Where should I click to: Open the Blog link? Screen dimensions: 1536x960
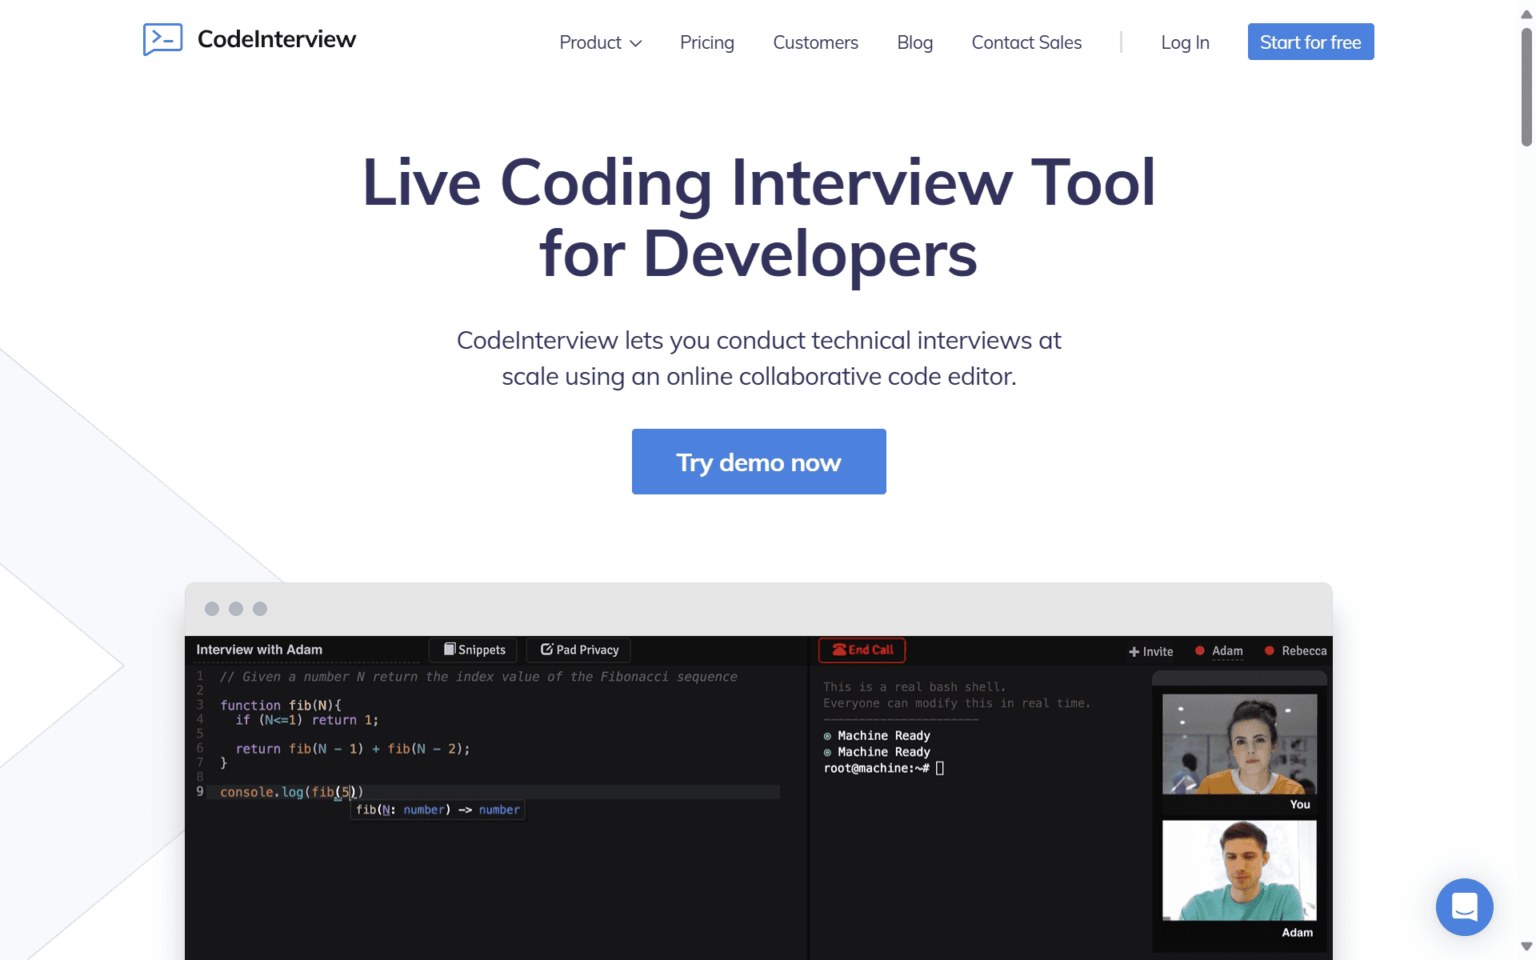[x=915, y=42]
